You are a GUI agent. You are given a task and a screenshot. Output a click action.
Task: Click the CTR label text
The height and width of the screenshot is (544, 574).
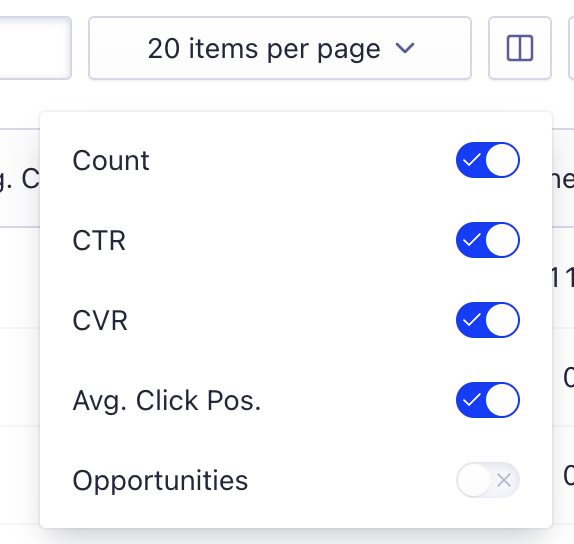[x=99, y=241]
